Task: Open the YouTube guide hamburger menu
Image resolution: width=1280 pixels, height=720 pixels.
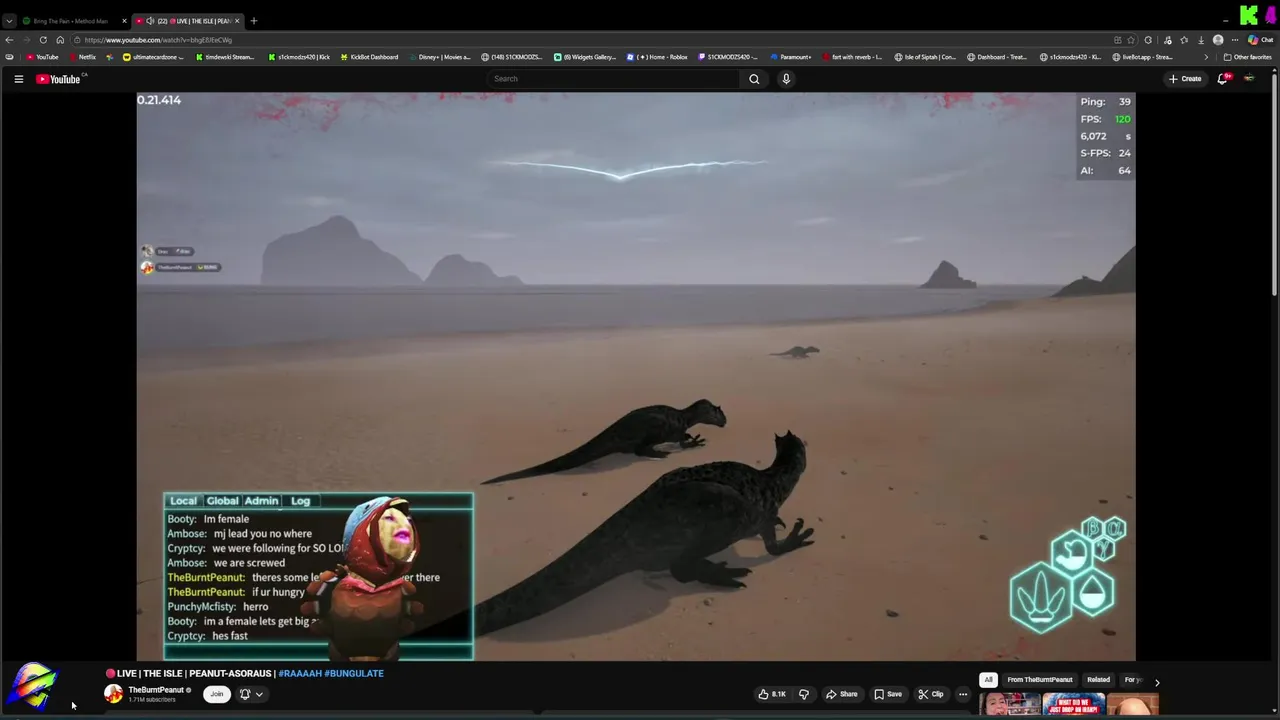Action: [x=18, y=79]
